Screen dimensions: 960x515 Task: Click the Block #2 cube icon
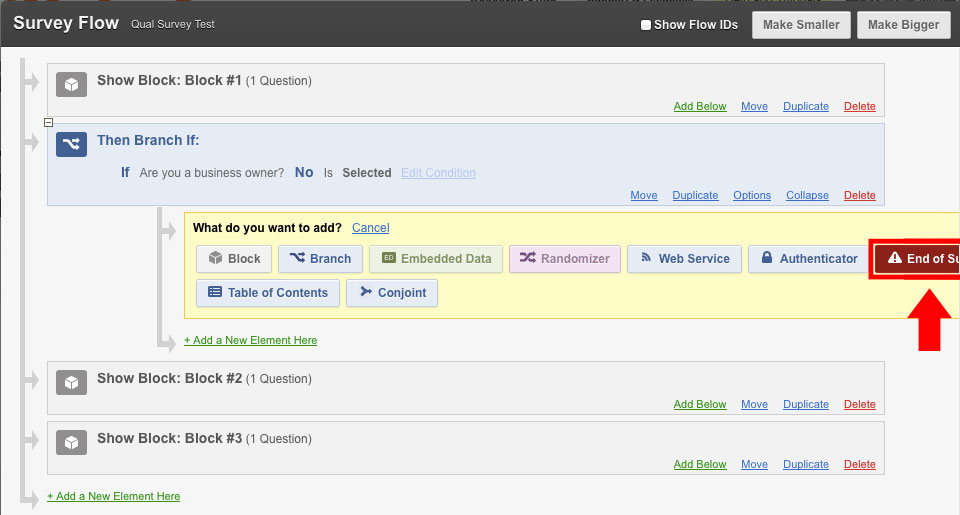(x=70, y=382)
